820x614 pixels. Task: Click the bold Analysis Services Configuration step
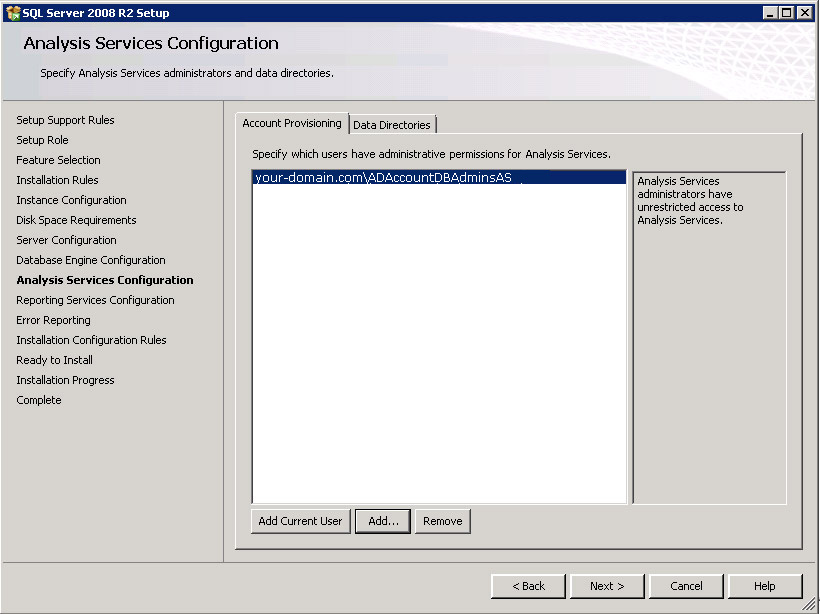point(105,280)
